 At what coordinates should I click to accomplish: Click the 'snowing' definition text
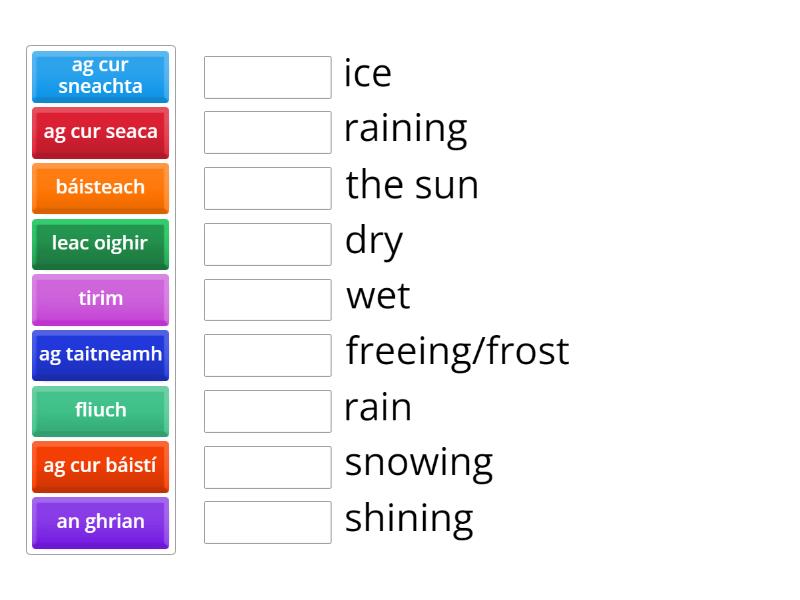coord(418,463)
